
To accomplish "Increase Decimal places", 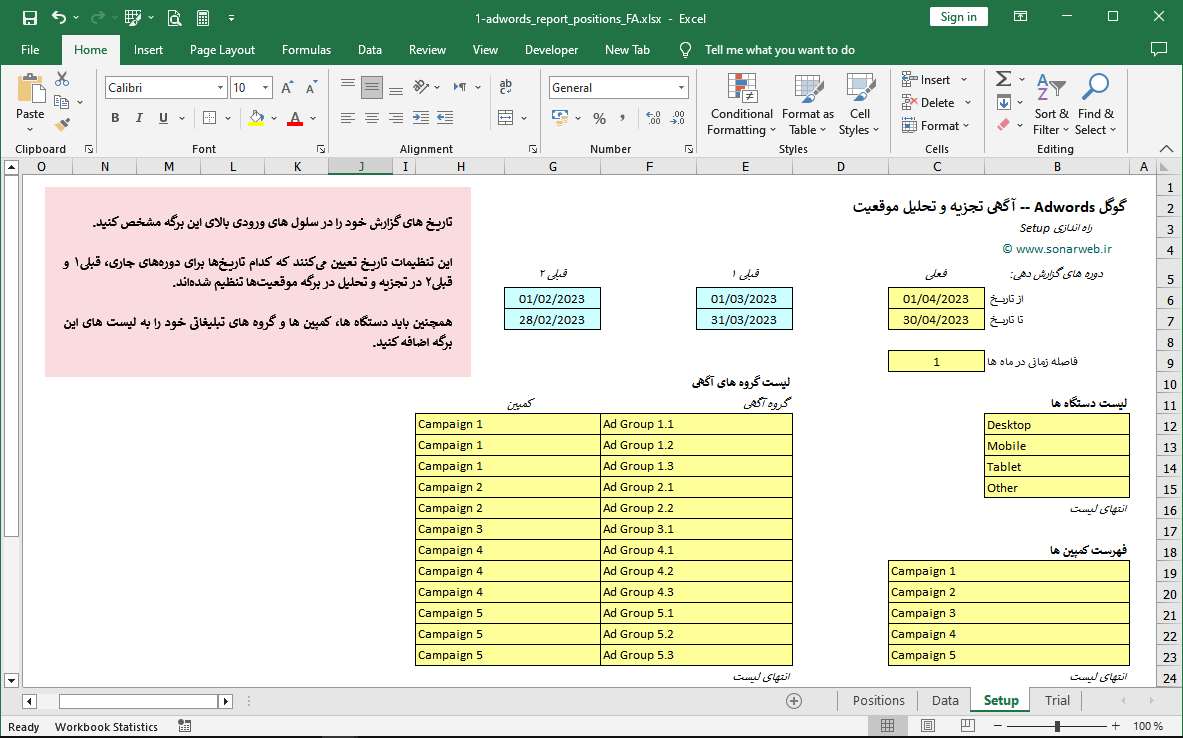I will 653,118.
